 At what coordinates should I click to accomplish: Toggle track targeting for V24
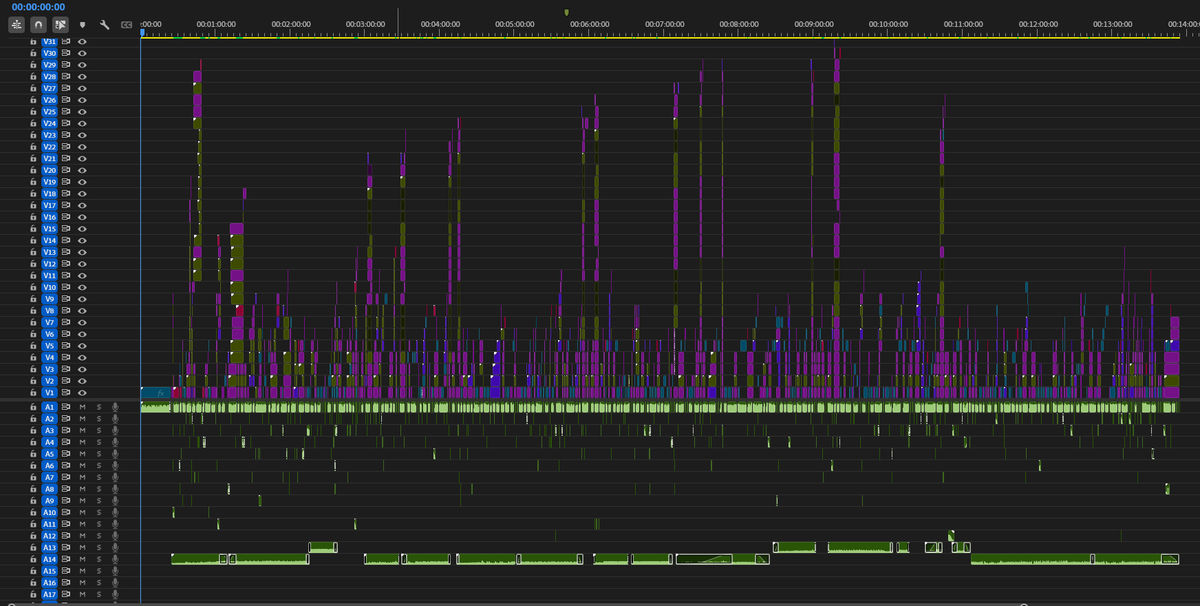(x=50, y=123)
